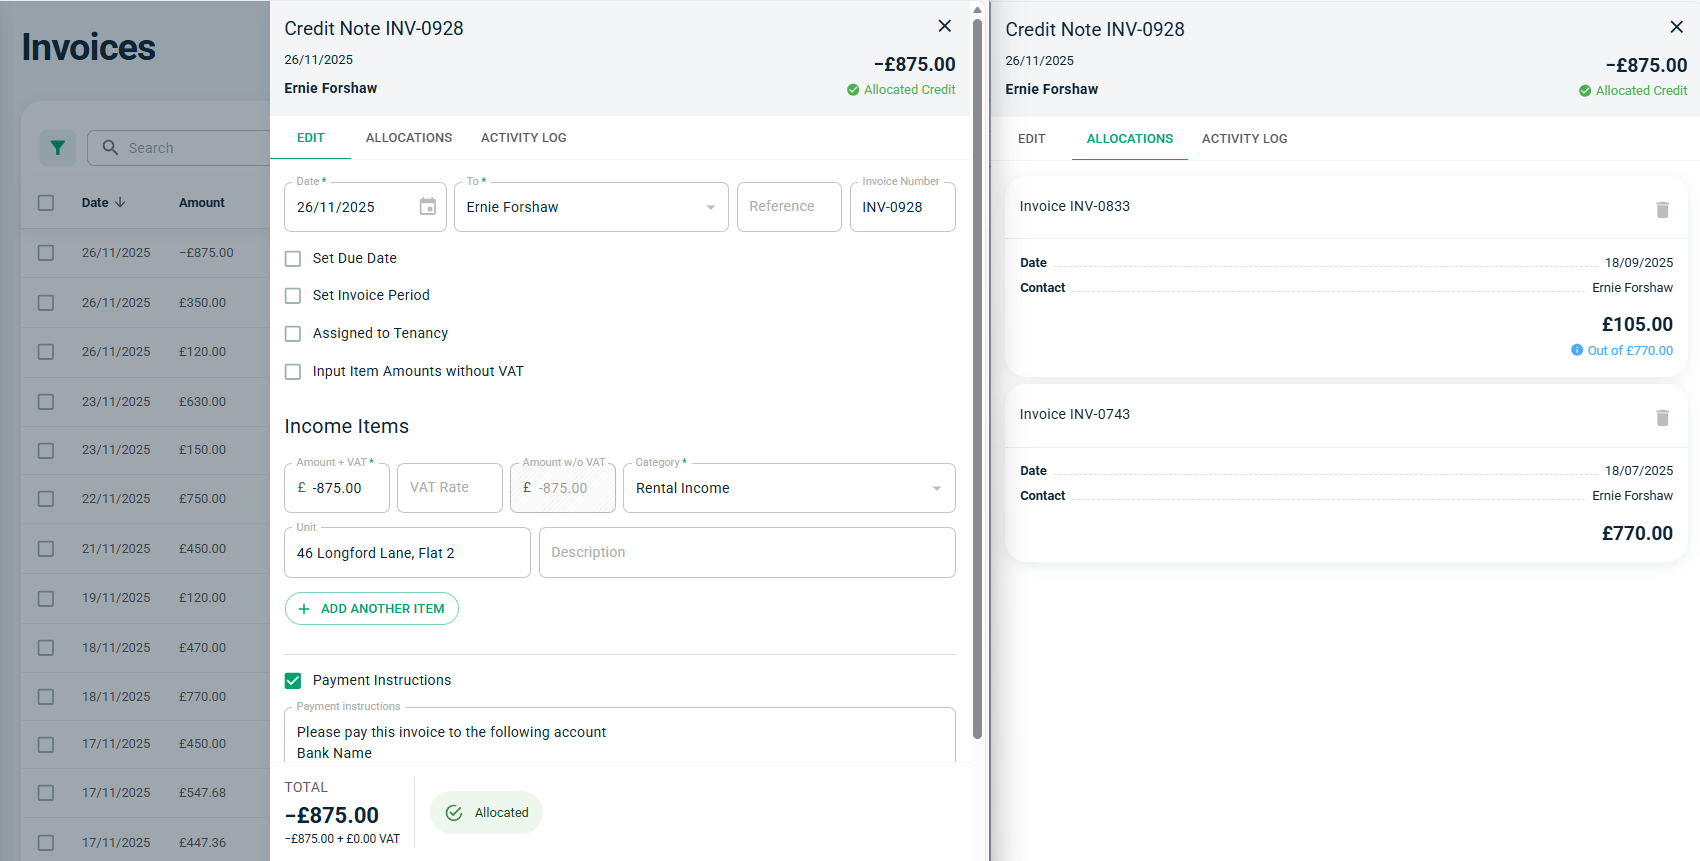Image resolution: width=1700 pixels, height=861 pixels.
Task: Click the Out of £770.00 link
Action: pos(1629,351)
